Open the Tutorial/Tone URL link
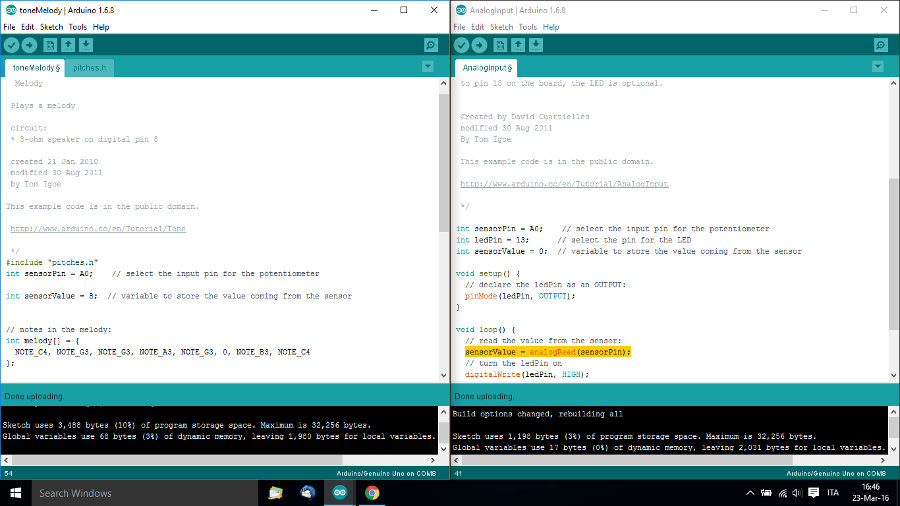The height and width of the screenshot is (506, 900). [x=98, y=228]
